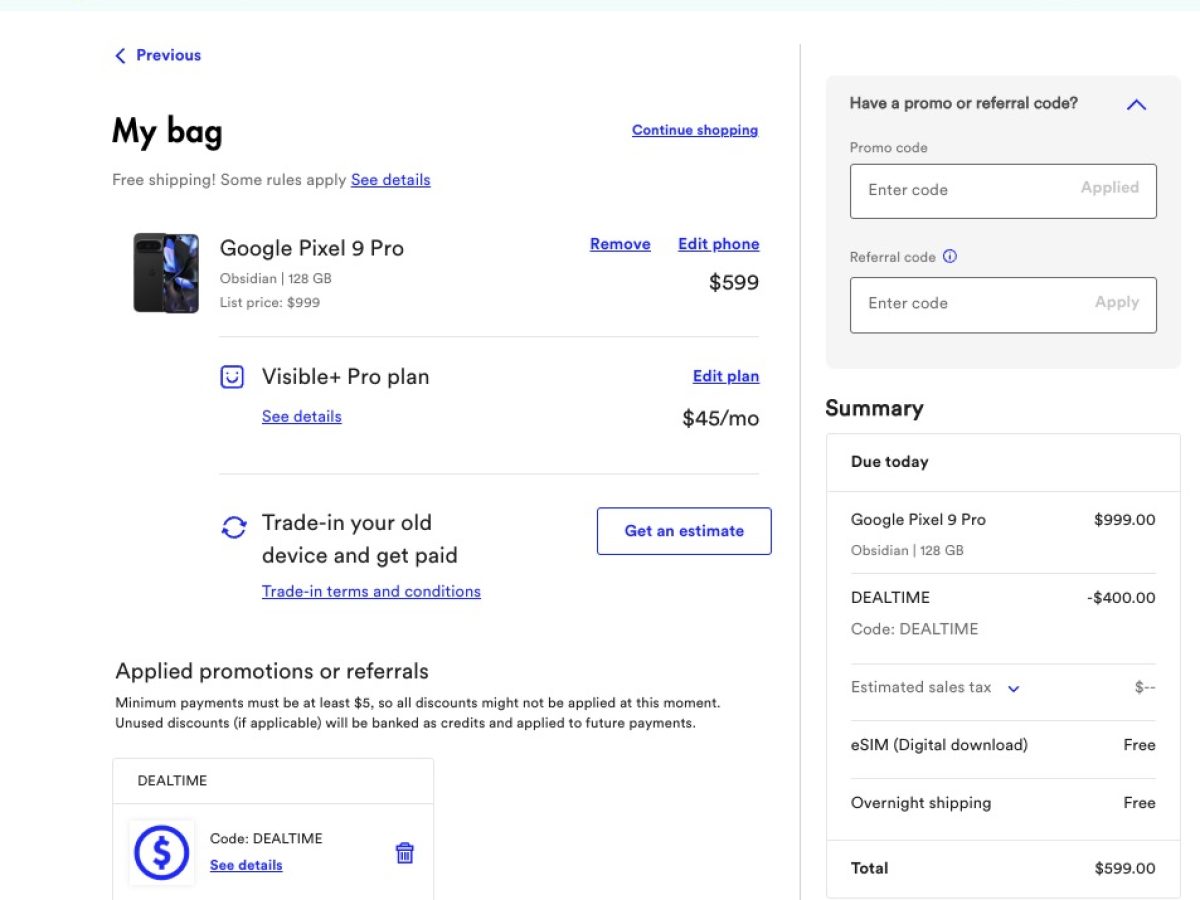Click the Previous back arrow icon
Viewport: 1200px width, 900px height.
point(121,56)
